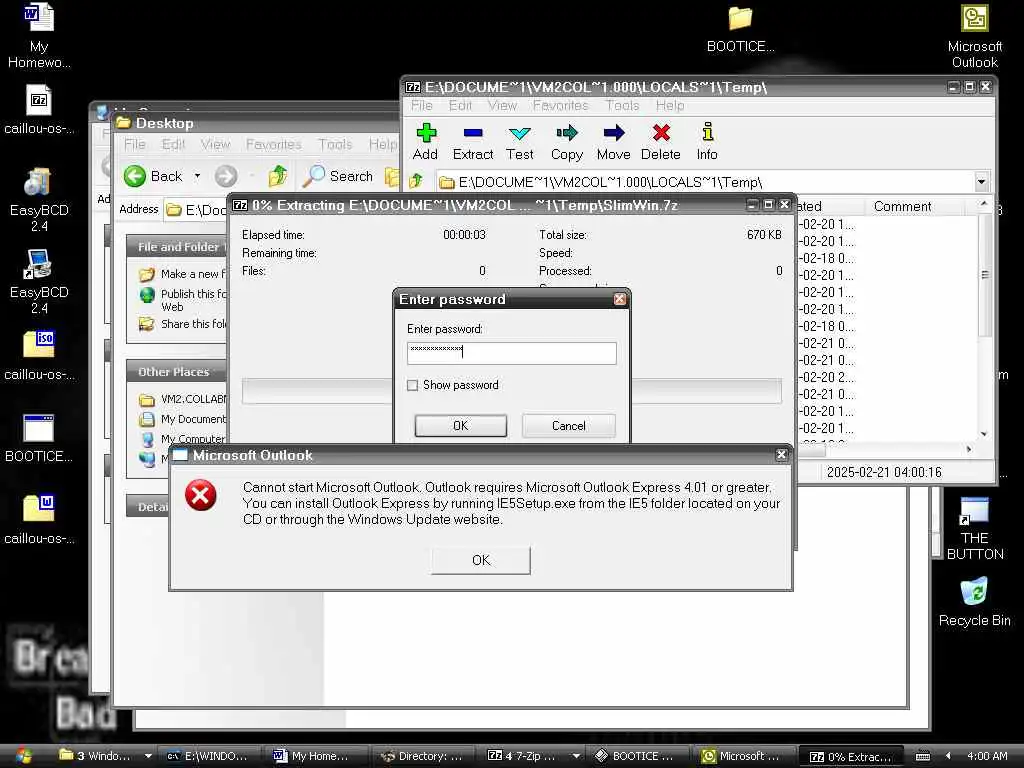The image size is (1024, 768).
Task: Open Edit menu in 7-Zip window
Action: pos(460,105)
